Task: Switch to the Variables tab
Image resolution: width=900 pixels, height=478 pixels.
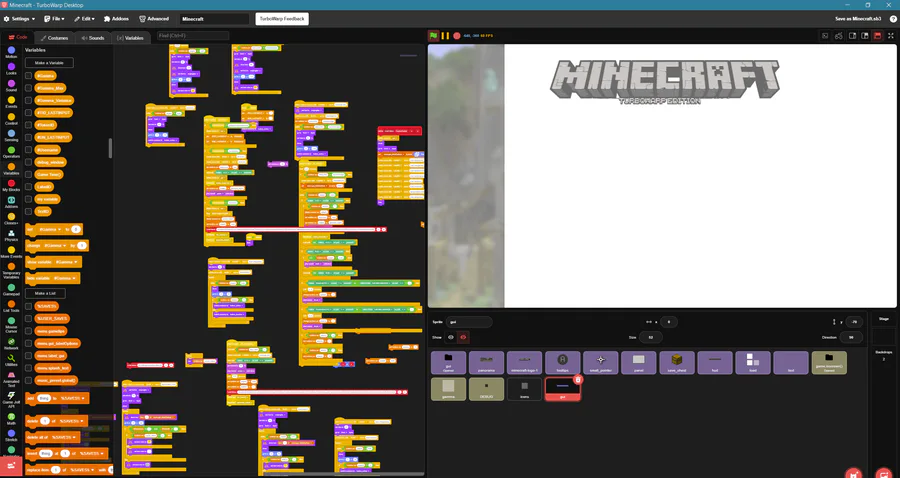Action: pyautogui.click(x=130, y=38)
